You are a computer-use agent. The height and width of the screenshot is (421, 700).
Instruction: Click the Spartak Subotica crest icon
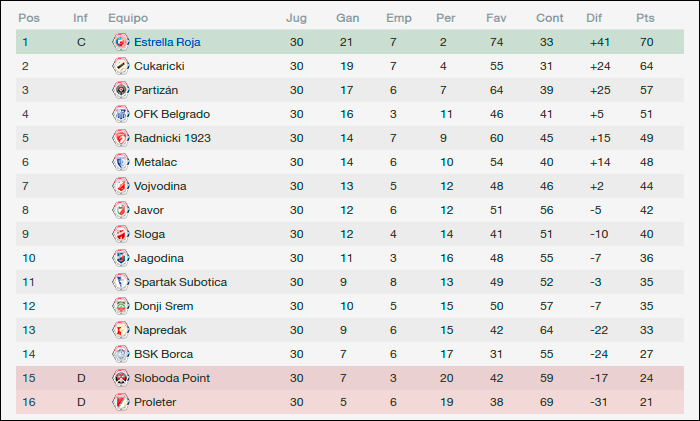point(121,282)
